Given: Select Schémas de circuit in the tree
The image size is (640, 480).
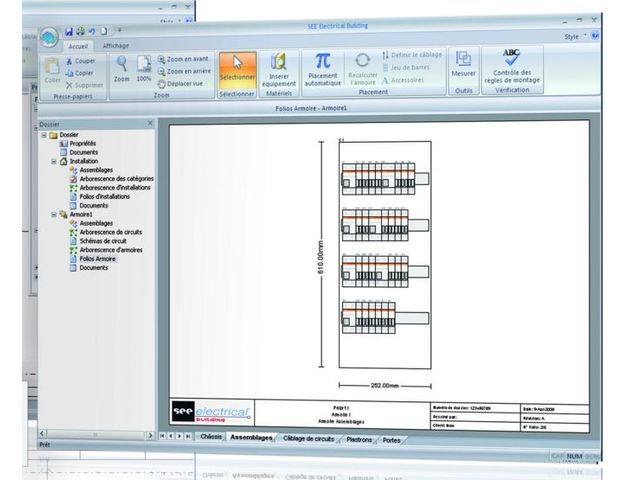Looking at the screenshot, I should [104, 241].
